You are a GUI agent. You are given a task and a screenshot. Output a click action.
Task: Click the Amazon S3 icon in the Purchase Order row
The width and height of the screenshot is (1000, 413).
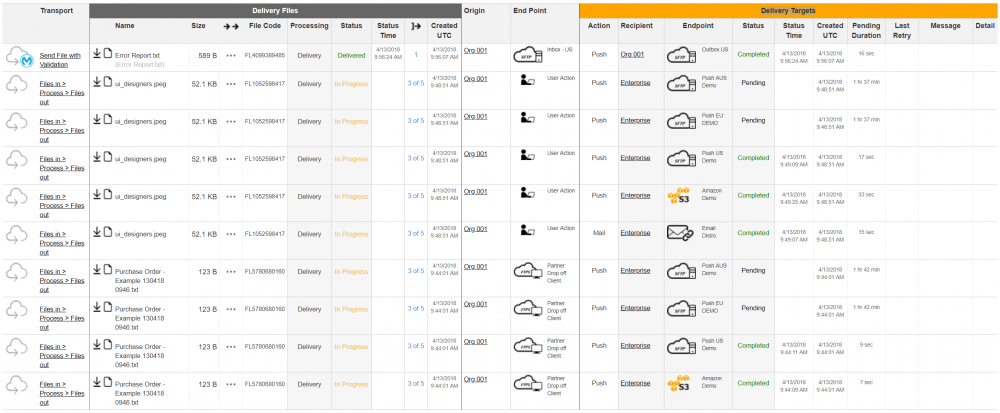point(681,382)
